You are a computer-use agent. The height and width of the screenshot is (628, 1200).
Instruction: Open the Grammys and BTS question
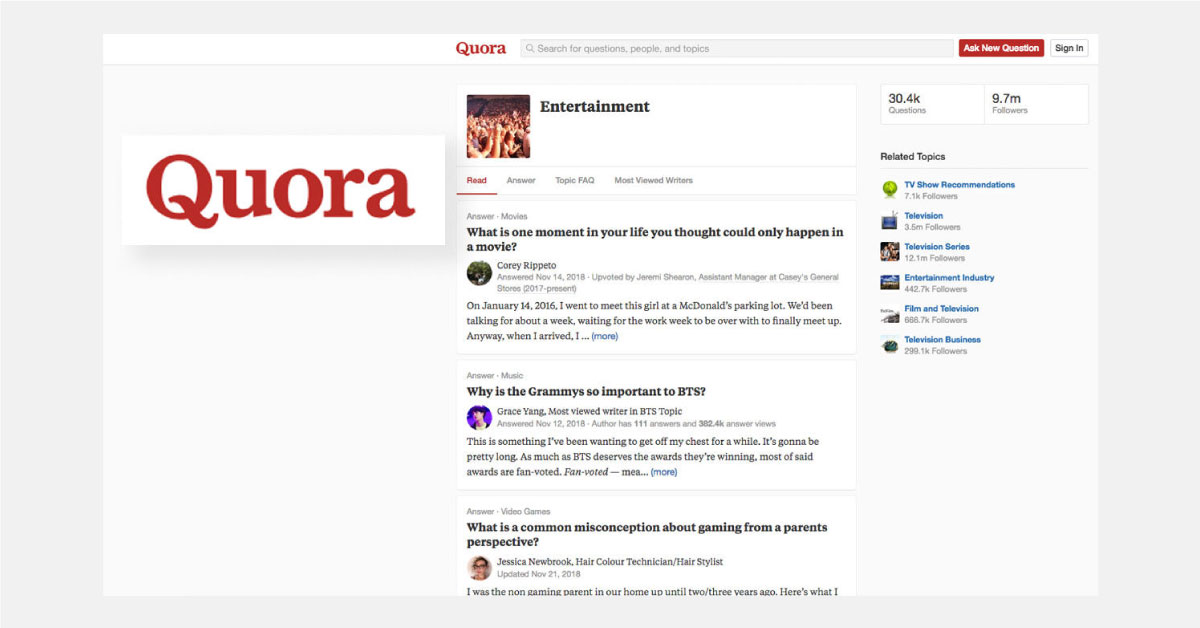(586, 392)
